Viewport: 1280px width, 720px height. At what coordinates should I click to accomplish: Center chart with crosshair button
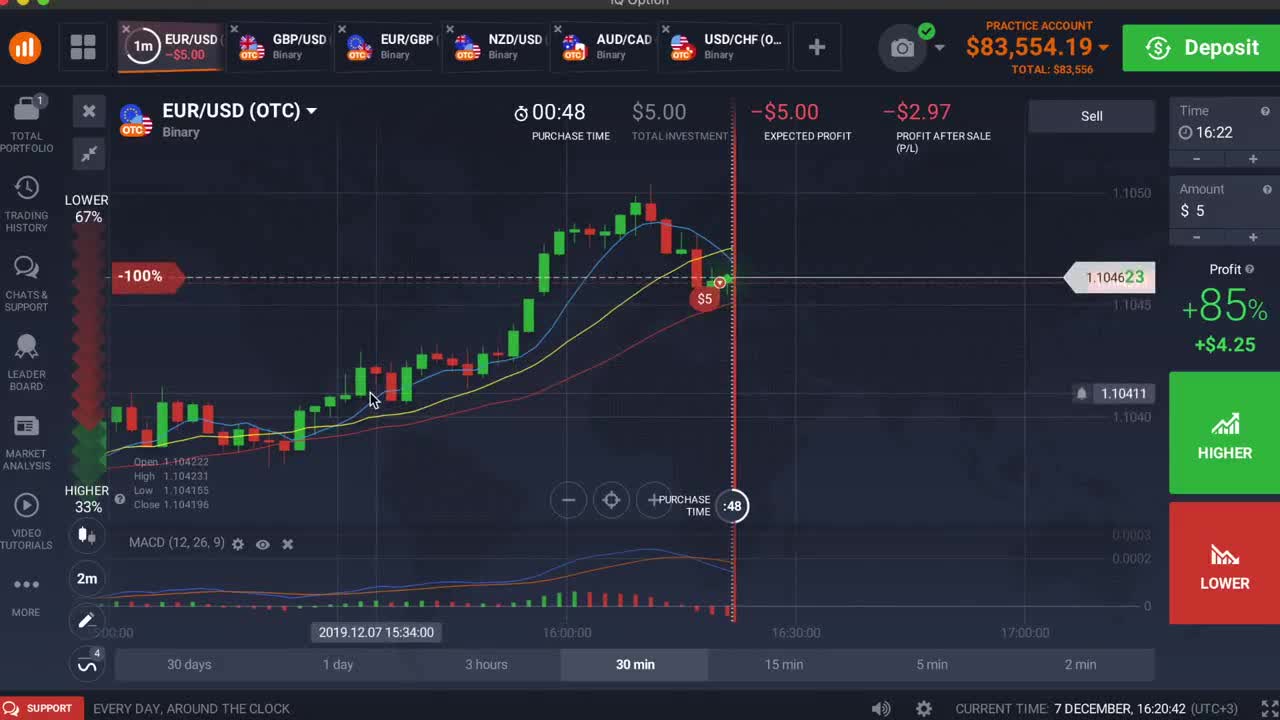tap(611, 500)
